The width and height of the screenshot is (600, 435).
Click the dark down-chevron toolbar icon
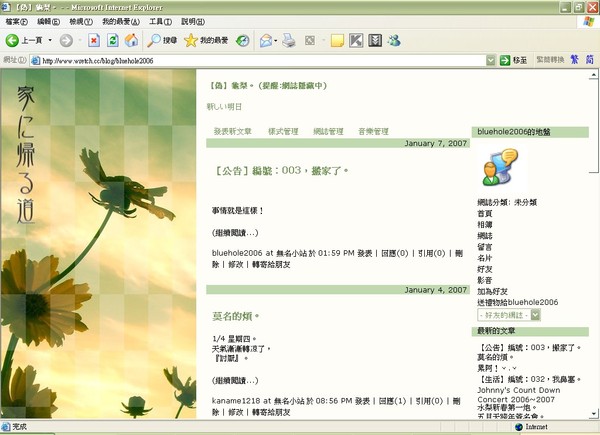click(375, 40)
